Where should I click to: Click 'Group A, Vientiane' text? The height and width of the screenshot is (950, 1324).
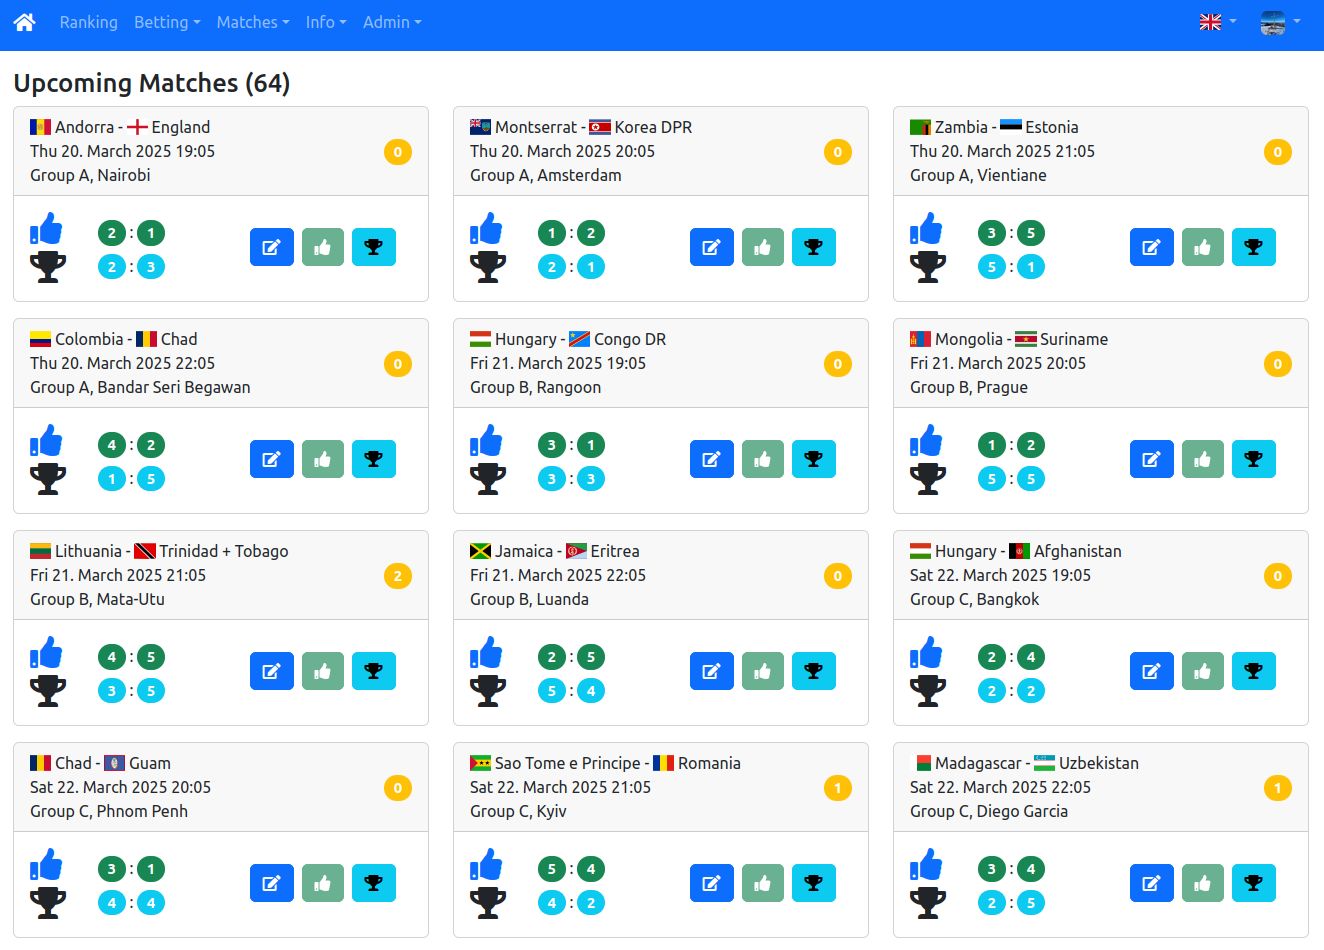[x=978, y=175]
